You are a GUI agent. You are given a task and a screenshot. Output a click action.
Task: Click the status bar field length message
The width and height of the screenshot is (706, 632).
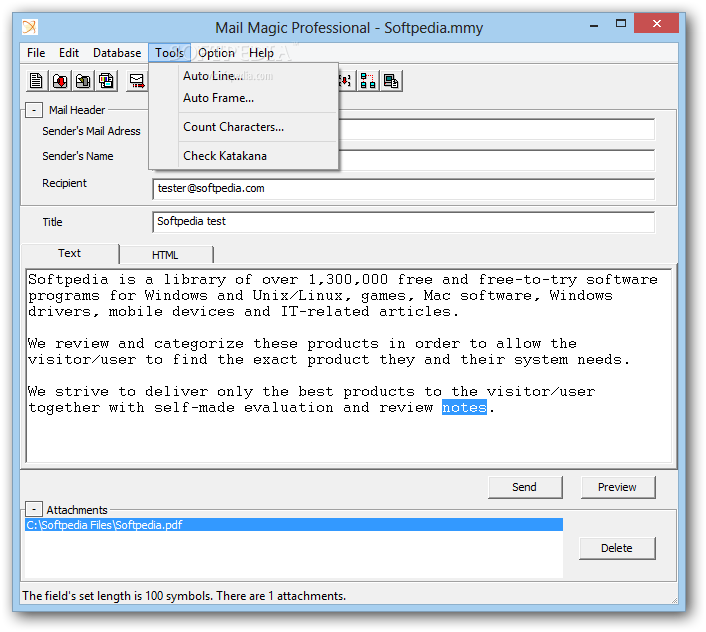coord(184,596)
